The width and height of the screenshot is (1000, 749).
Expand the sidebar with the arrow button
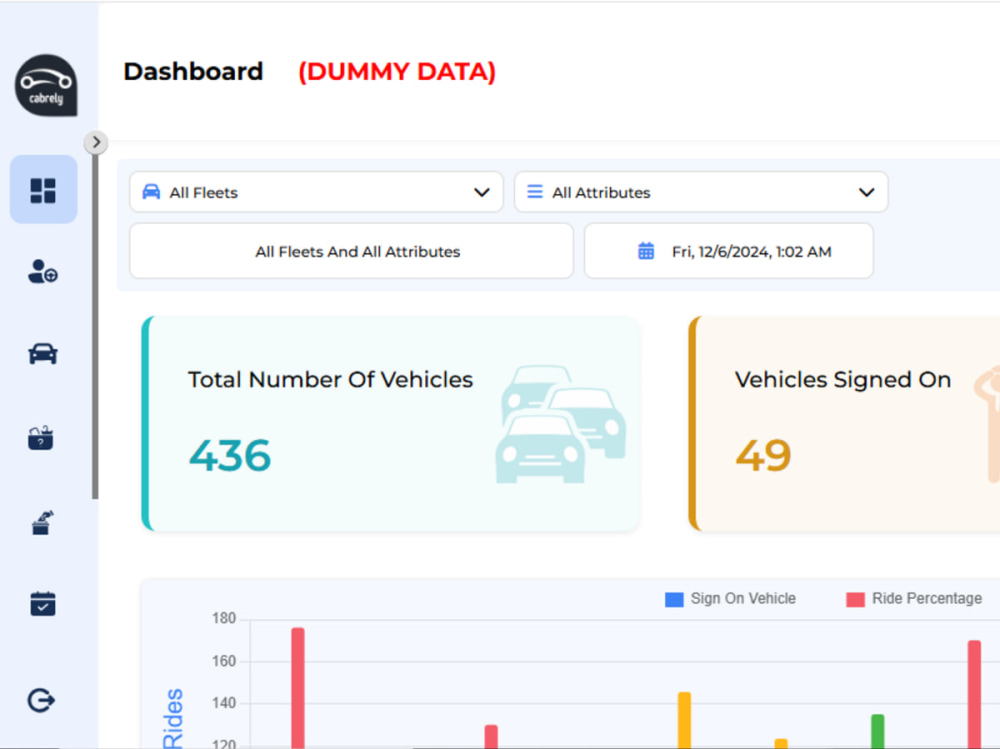pos(96,142)
